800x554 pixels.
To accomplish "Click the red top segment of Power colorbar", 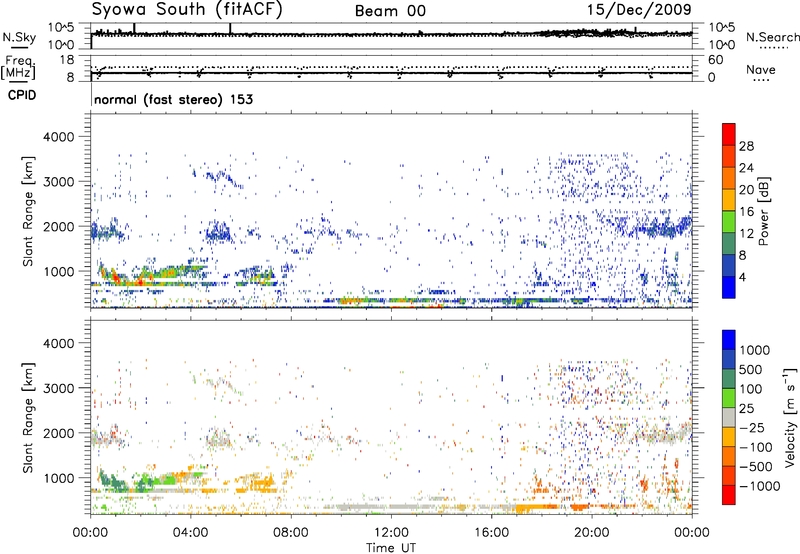I will click(x=729, y=134).
